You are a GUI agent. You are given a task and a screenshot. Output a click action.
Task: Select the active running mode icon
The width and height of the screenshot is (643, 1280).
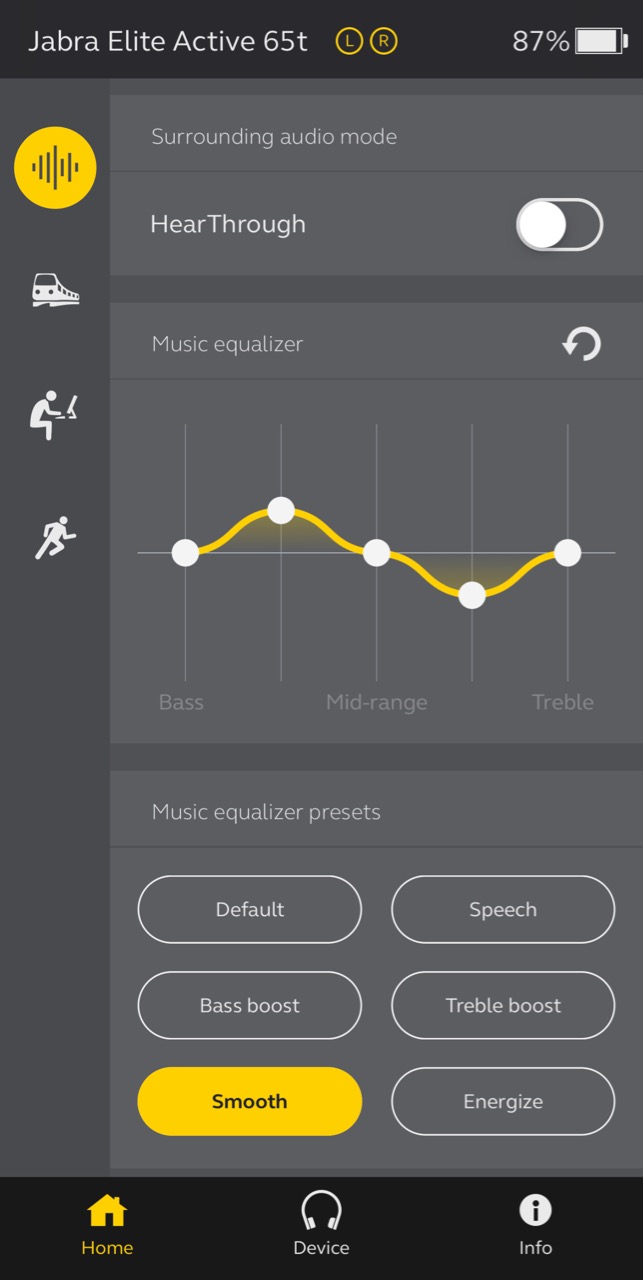pyautogui.click(x=55, y=538)
